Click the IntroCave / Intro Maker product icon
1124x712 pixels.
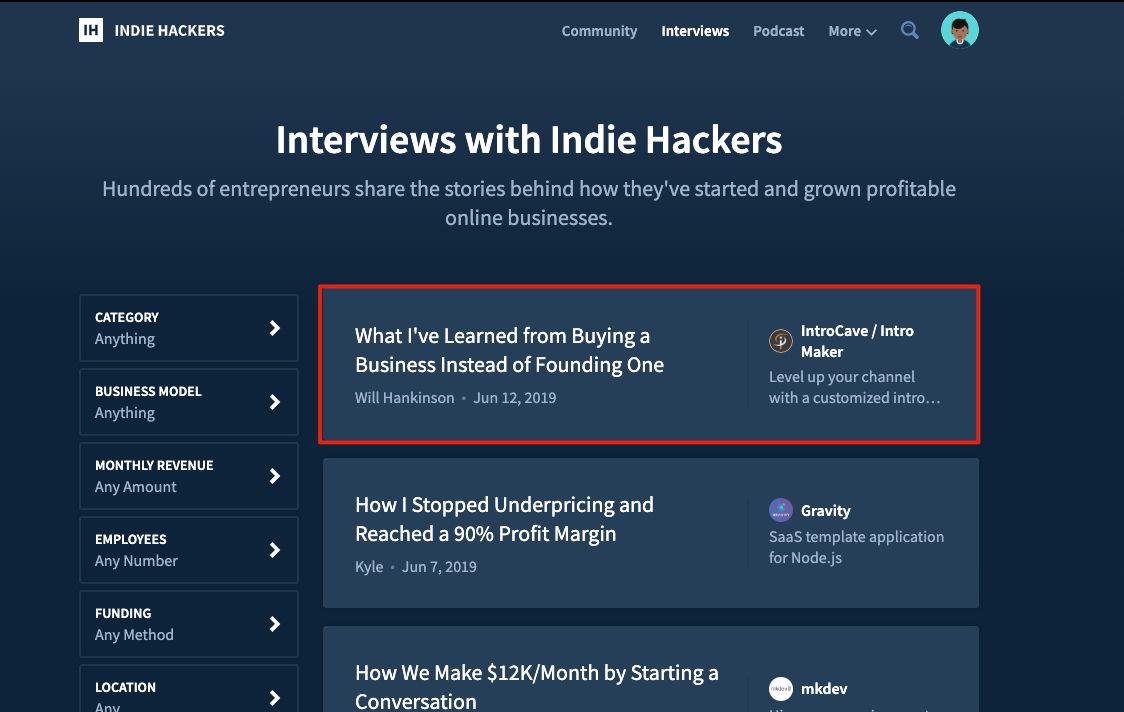(x=780, y=340)
